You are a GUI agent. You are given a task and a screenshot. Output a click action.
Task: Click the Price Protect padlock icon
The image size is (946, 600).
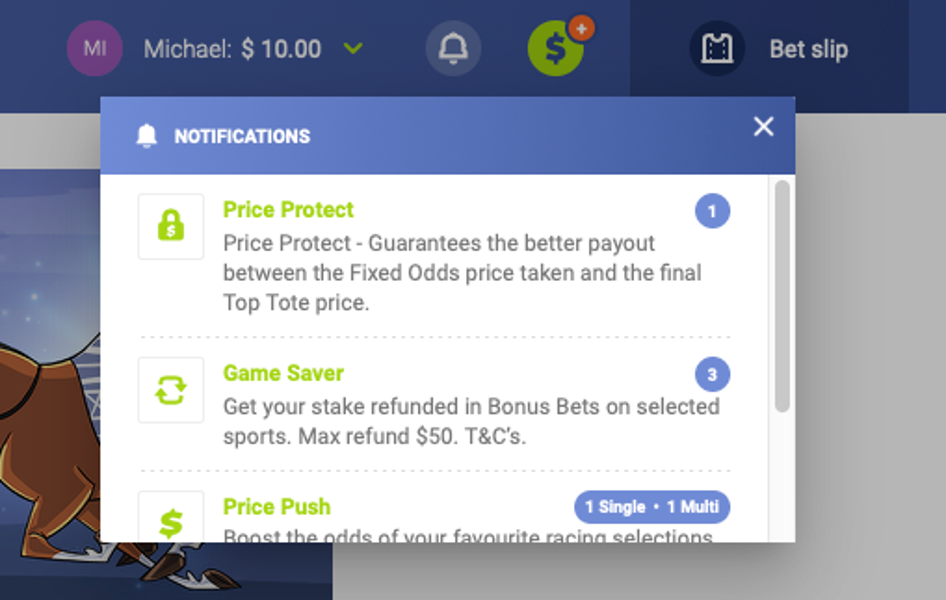[171, 226]
